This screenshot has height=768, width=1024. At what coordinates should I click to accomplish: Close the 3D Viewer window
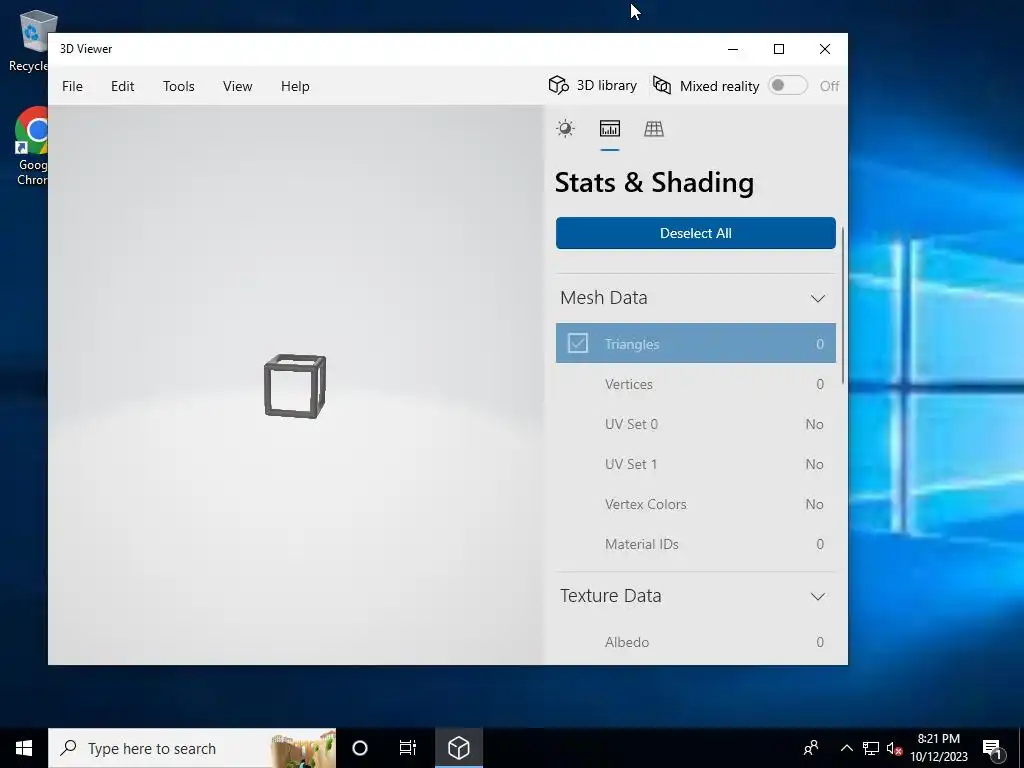pyautogui.click(x=825, y=49)
